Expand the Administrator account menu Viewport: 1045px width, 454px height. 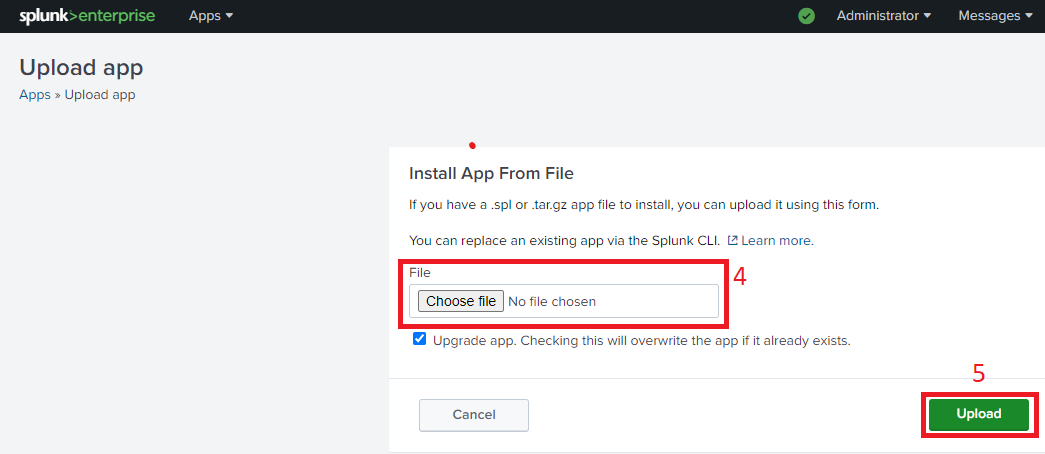coord(884,16)
